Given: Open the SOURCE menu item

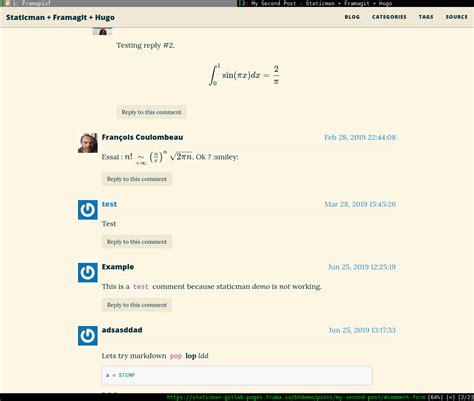Looking at the screenshot, I should (x=456, y=17).
